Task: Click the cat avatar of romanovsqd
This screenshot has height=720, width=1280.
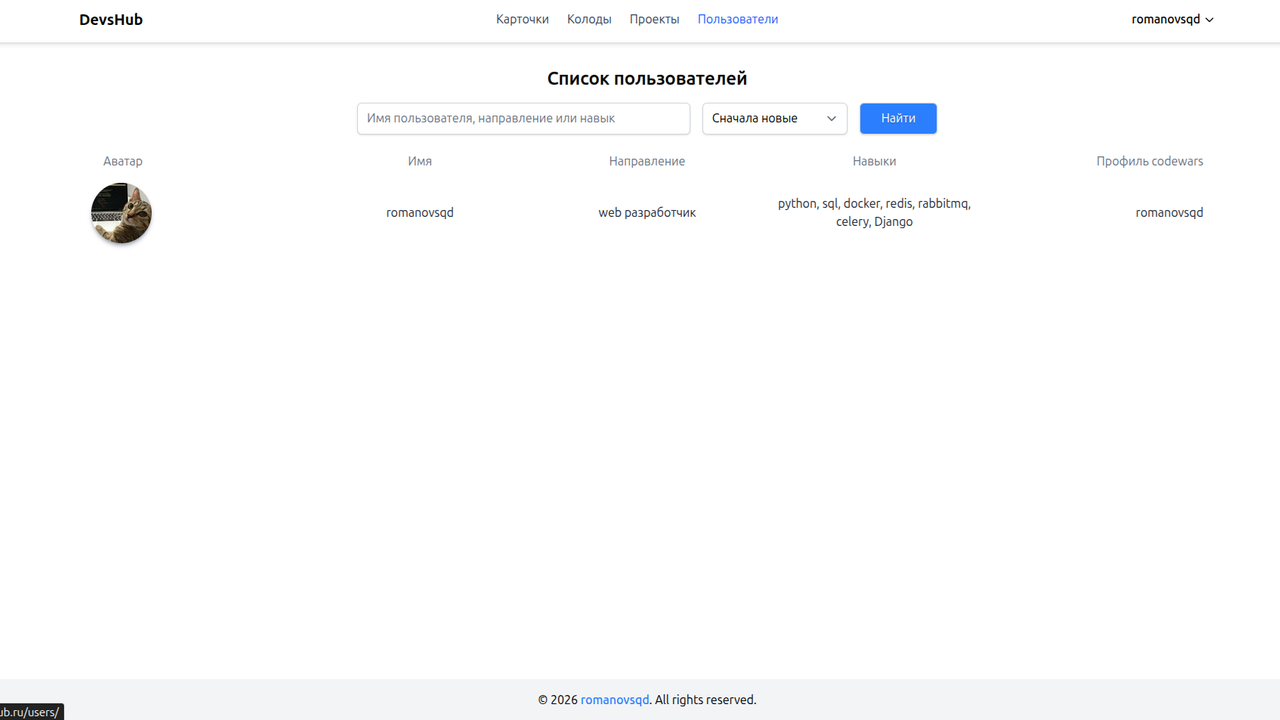Action: (121, 212)
